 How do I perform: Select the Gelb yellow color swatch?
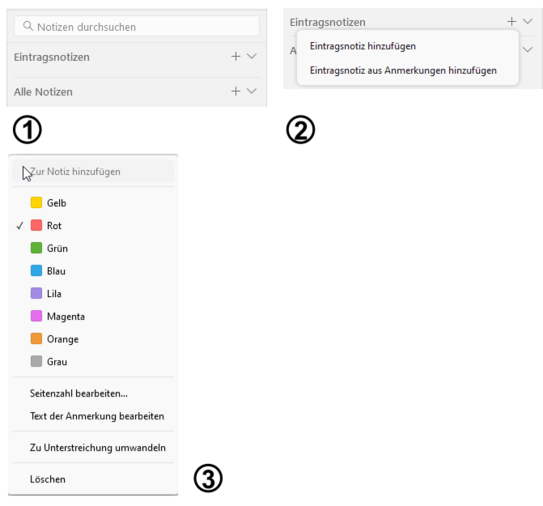(x=36, y=202)
